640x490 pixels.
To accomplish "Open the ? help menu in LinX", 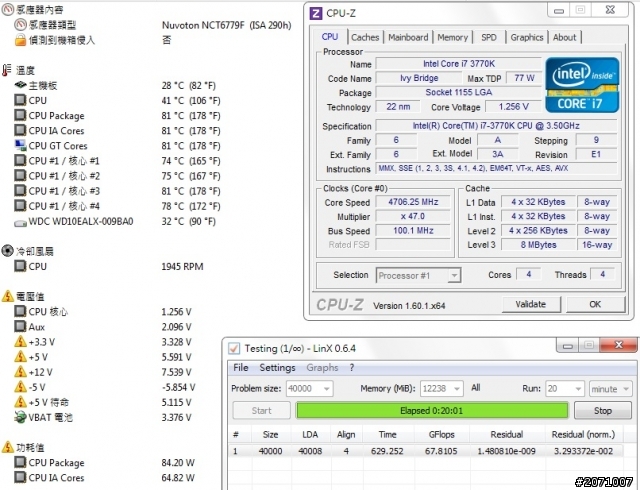I will 352,368.
